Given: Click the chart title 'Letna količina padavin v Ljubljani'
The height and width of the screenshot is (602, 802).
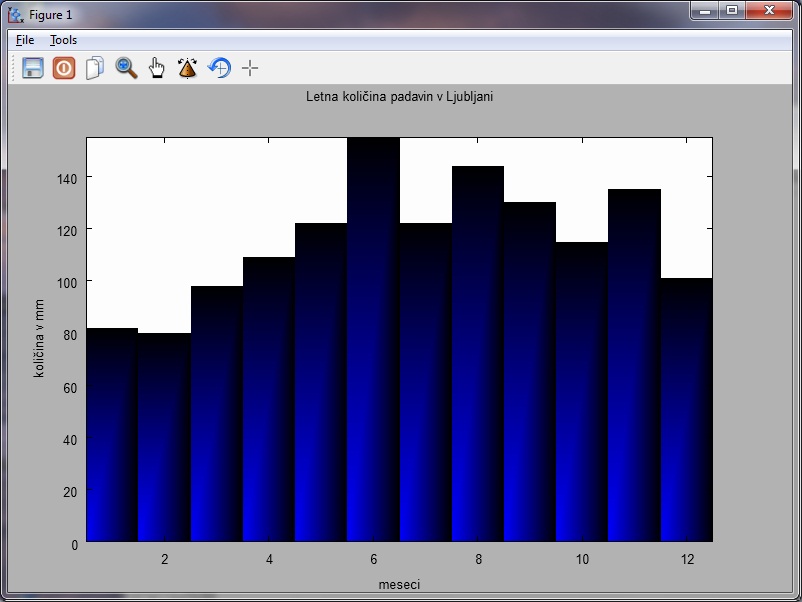Looking at the screenshot, I should point(400,97).
